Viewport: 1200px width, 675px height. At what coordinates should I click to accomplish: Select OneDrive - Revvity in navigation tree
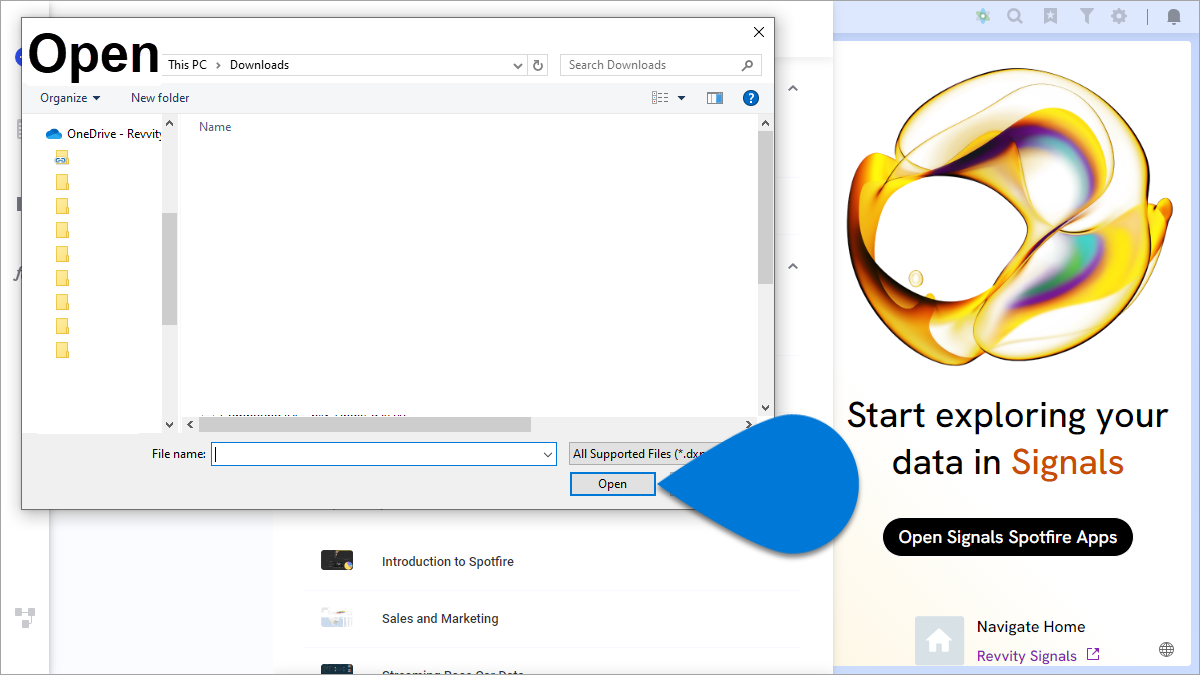[113, 134]
